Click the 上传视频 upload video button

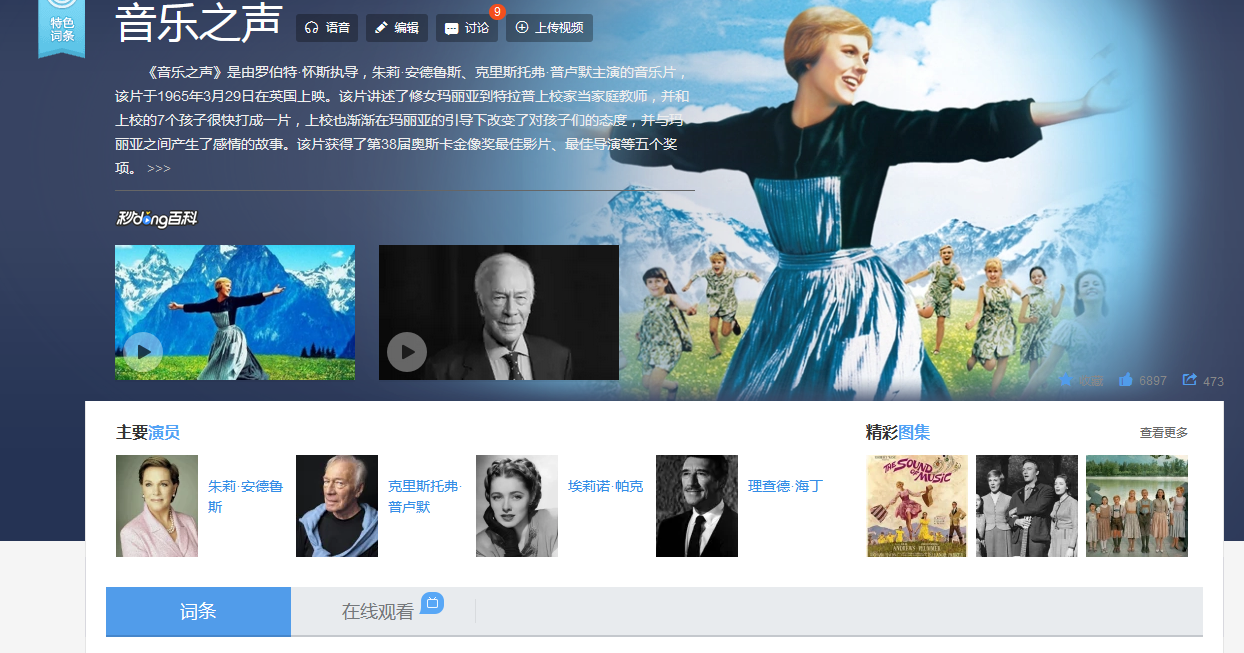click(549, 28)
